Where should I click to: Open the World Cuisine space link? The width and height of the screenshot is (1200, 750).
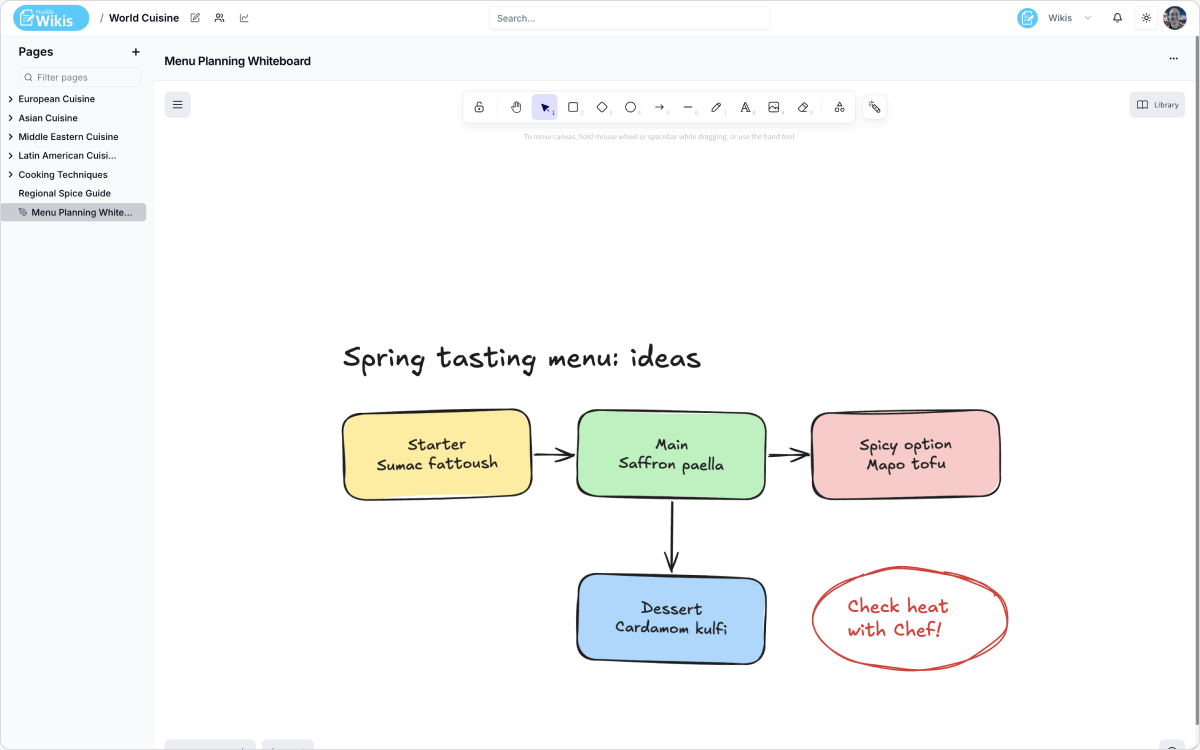(x=144, y=18)
